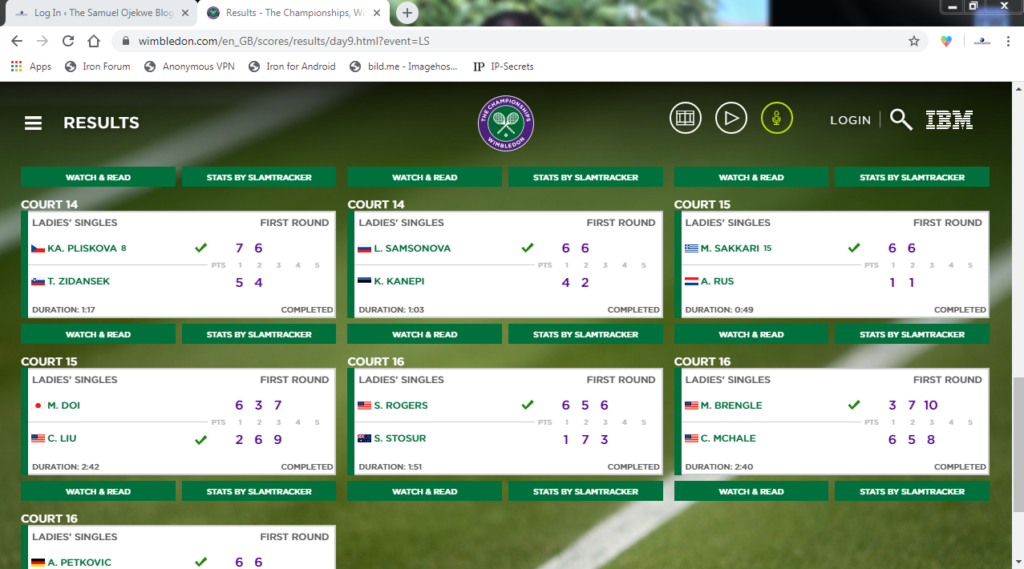Open Stats by Slamtracker under Sakkari match

point(912,334)
